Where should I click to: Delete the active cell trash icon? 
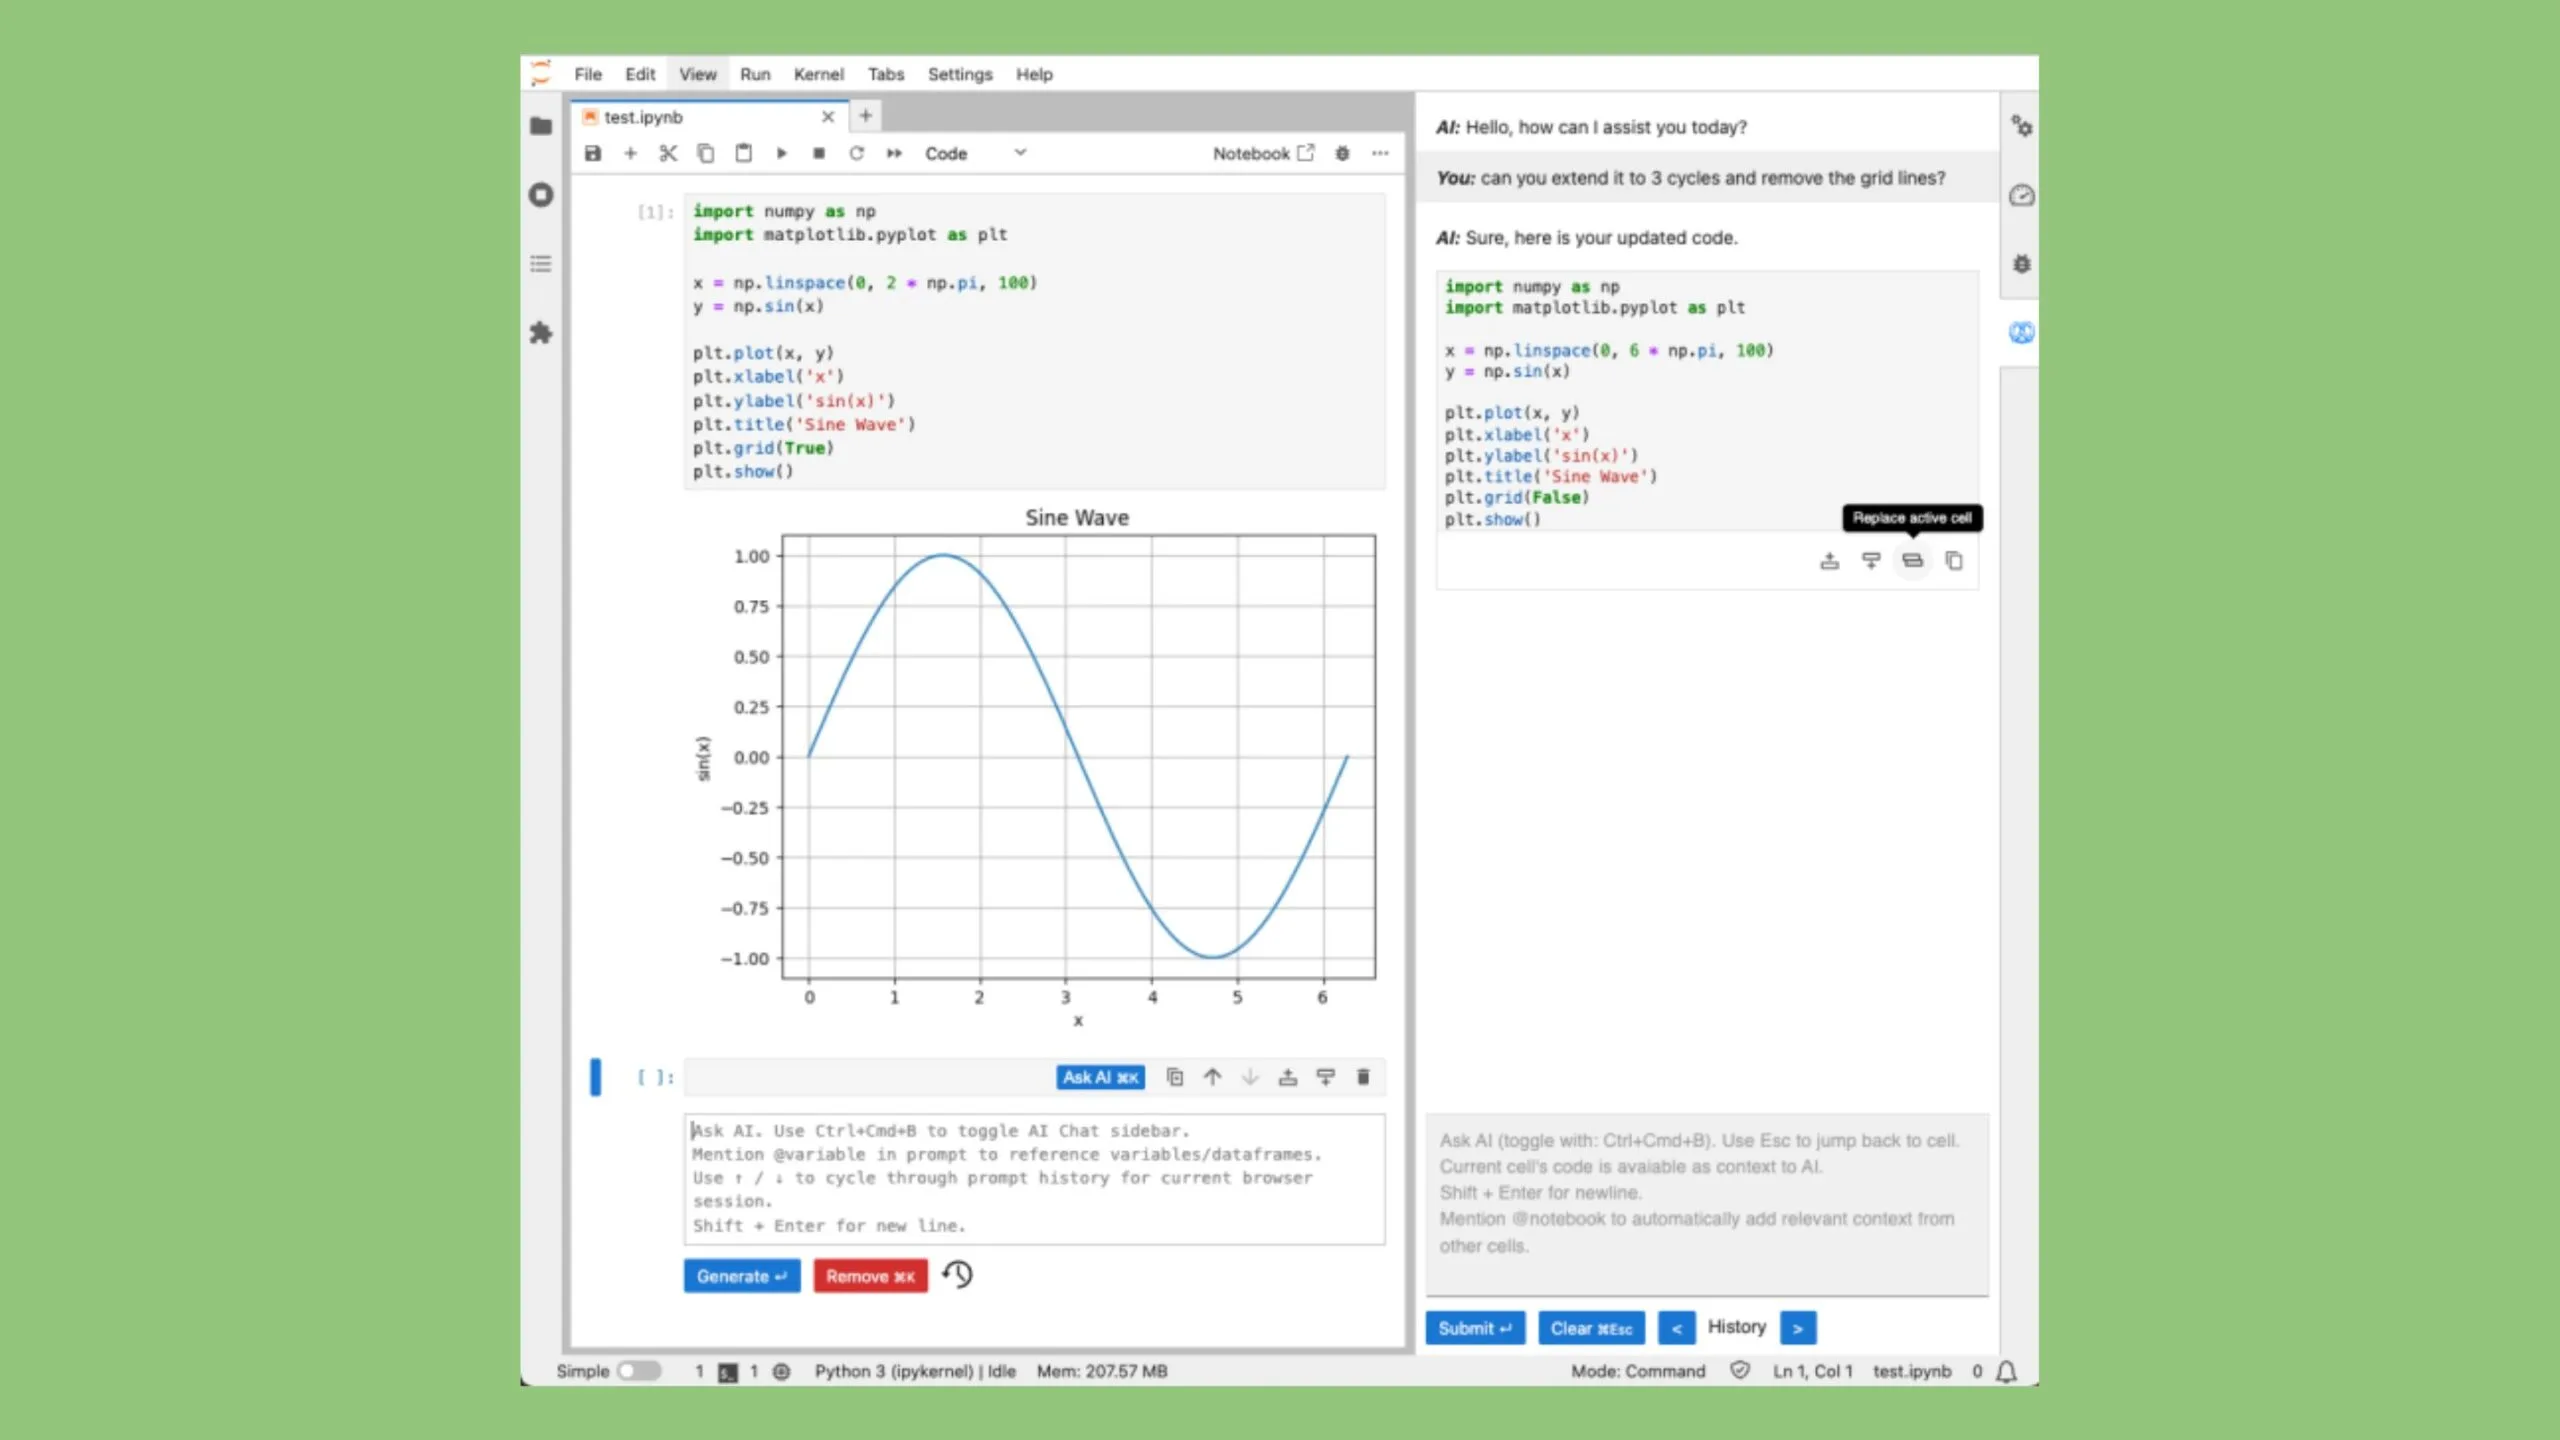click(x=1363, y=1077)
